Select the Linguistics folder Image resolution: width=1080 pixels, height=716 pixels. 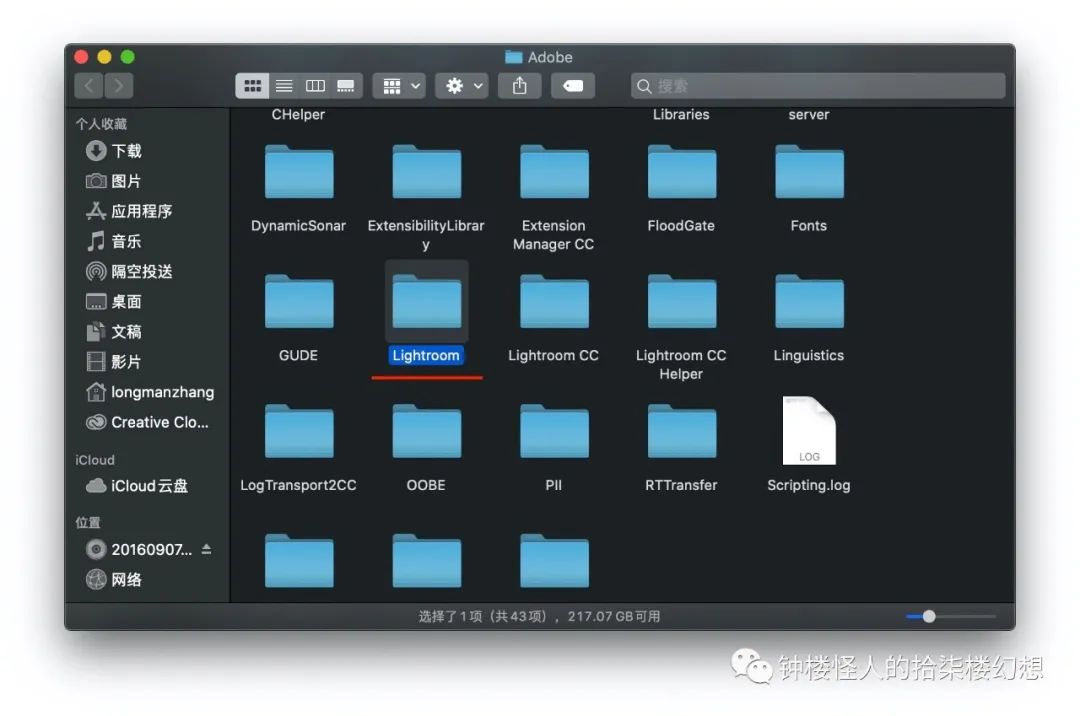809,302
